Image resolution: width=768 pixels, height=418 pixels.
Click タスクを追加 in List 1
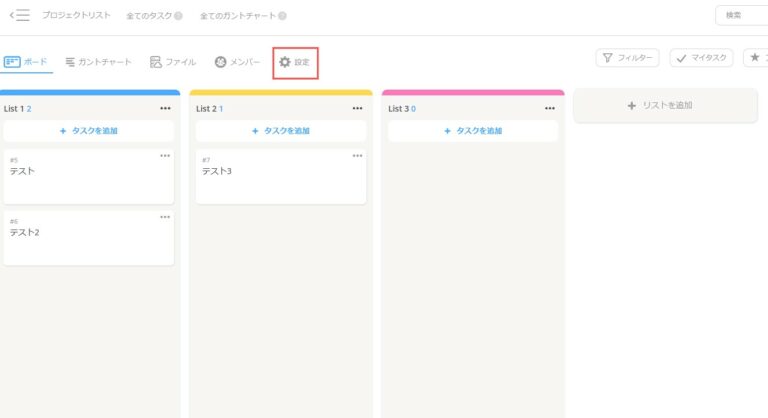click(88, 131)
